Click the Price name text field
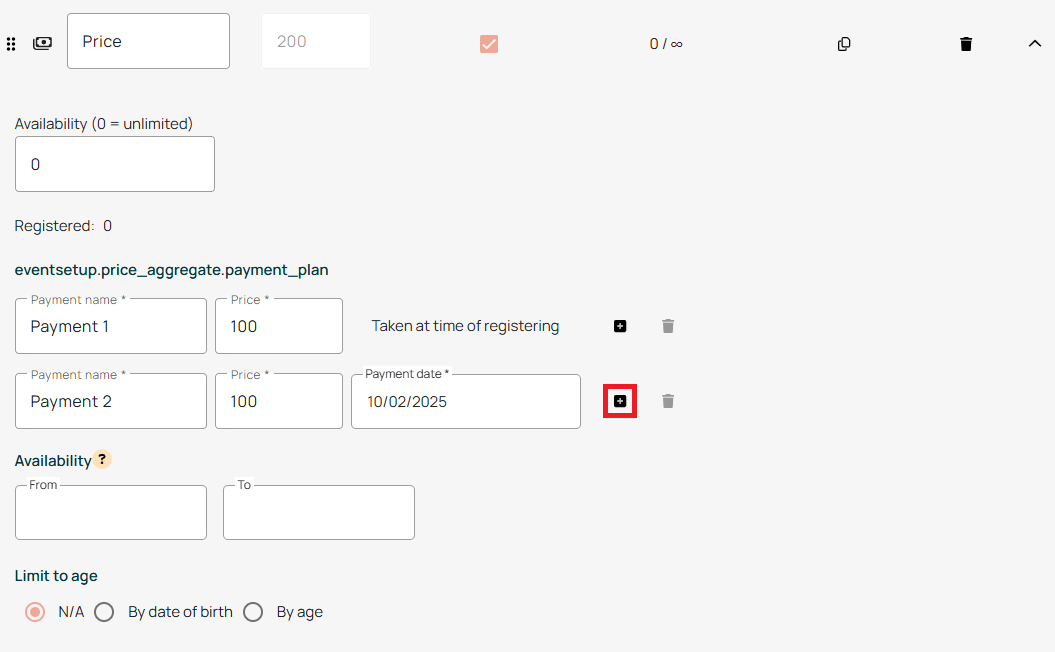This screenshot has height=652, width=1055. click(148, 42)
